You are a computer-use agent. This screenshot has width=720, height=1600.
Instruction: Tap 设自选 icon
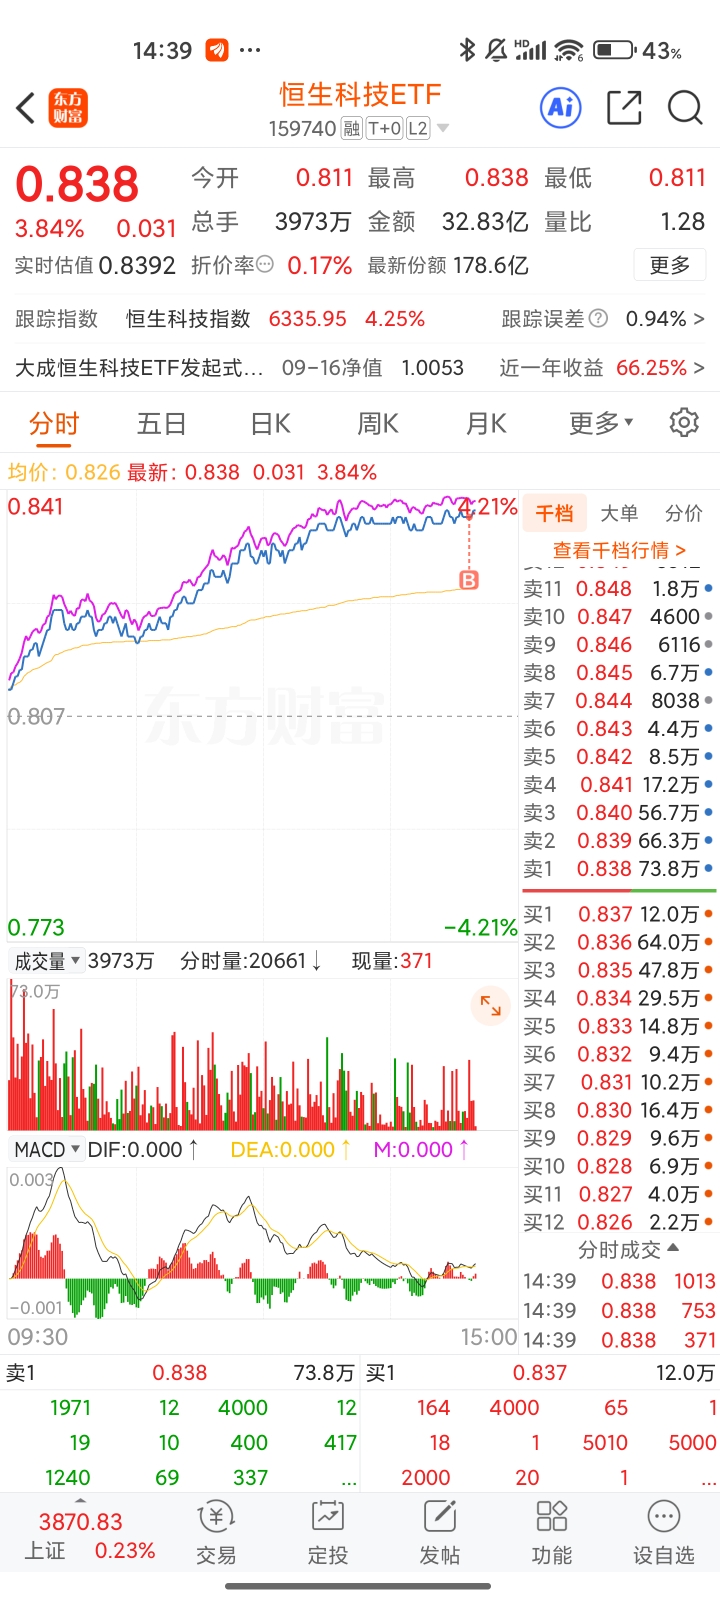coord(664,1532)
